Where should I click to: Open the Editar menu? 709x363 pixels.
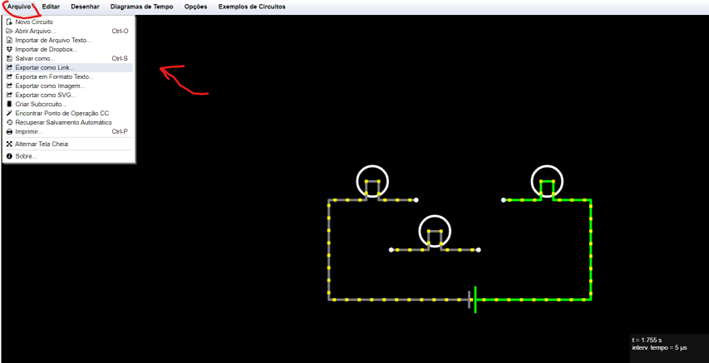[51, 7]
